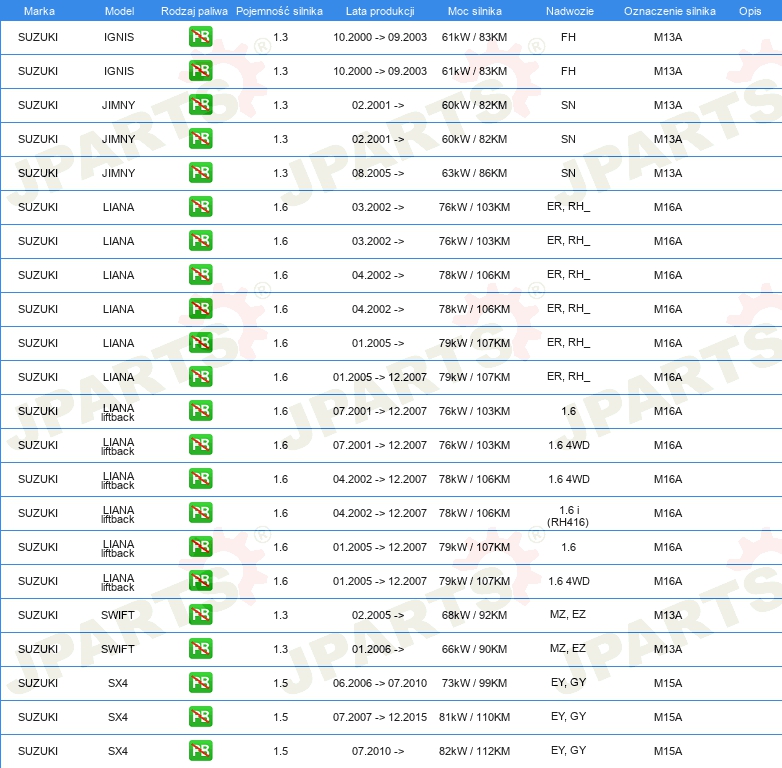Select the SN body cell in the 63kW JIMNY row
This screenshot has width=782, height=768.
click(568, 173)
